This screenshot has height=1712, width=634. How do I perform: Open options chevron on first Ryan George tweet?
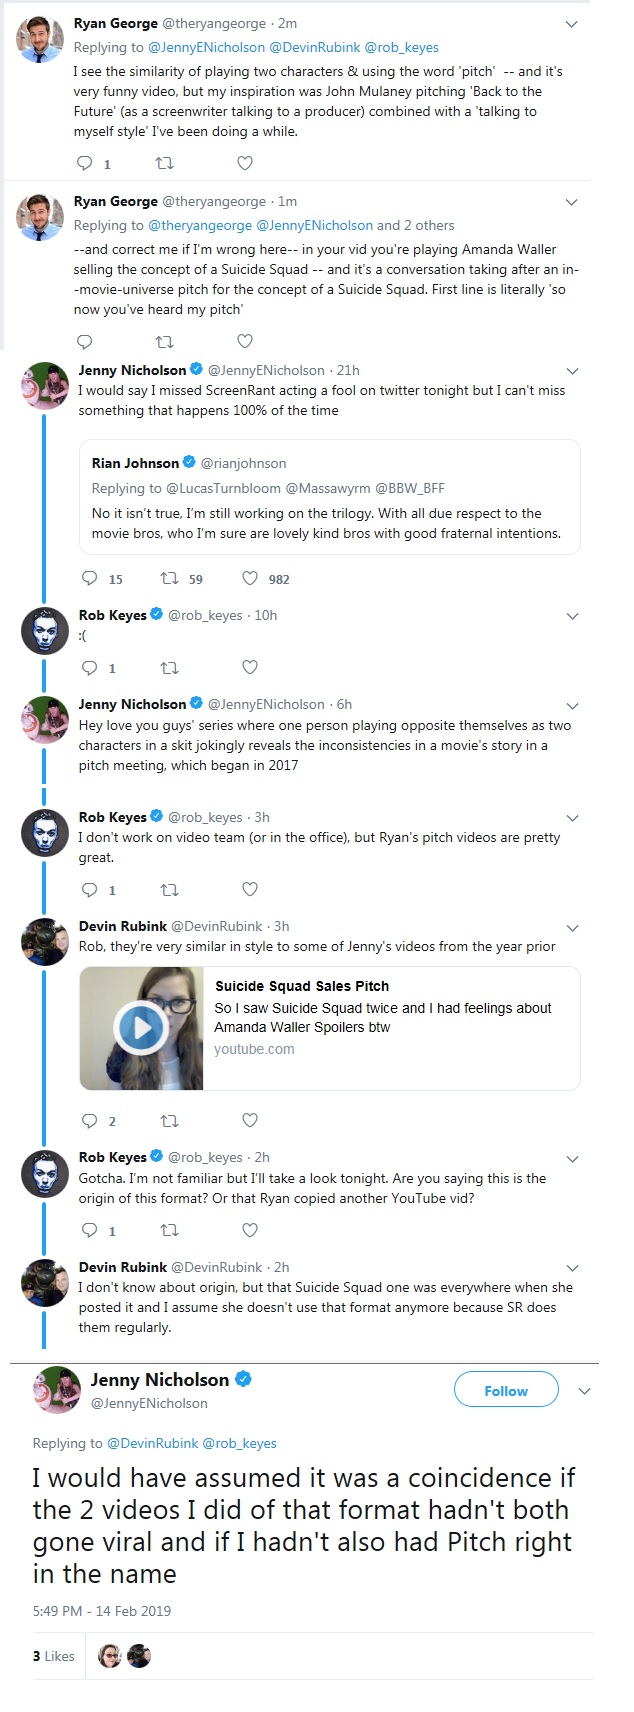coord(572,24)
